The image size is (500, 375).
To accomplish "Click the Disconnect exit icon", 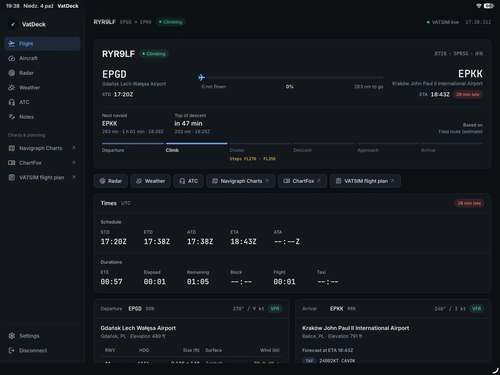I will pyautogui.click(x=12, y=350).
